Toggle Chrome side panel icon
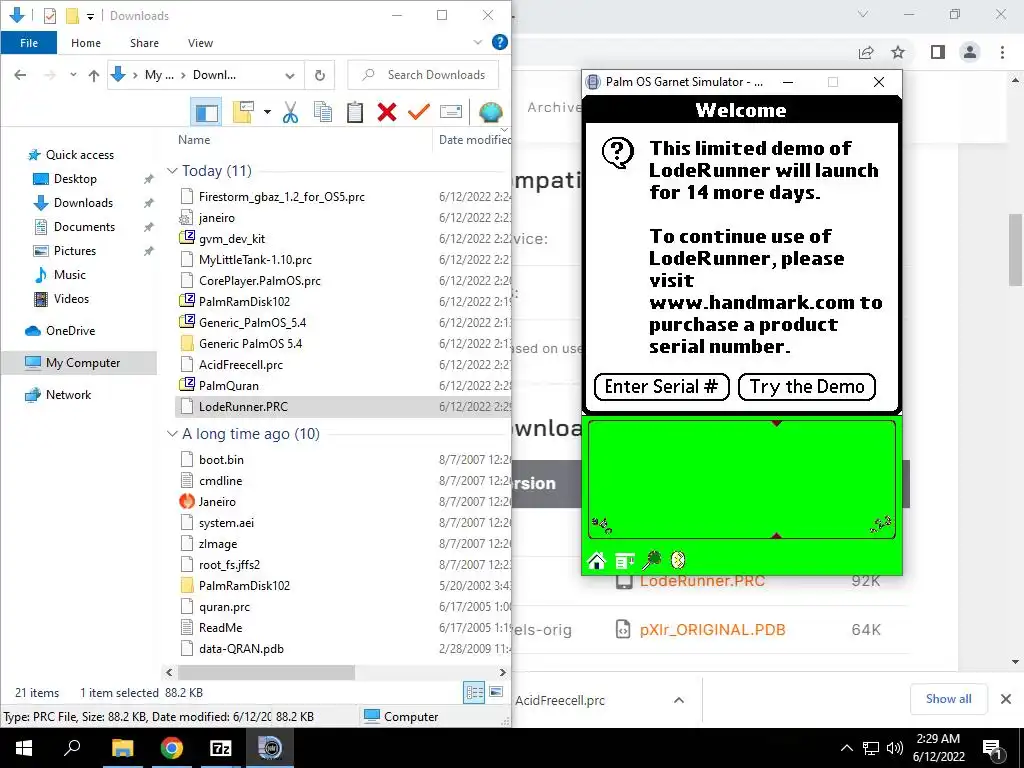 (938, 52)
